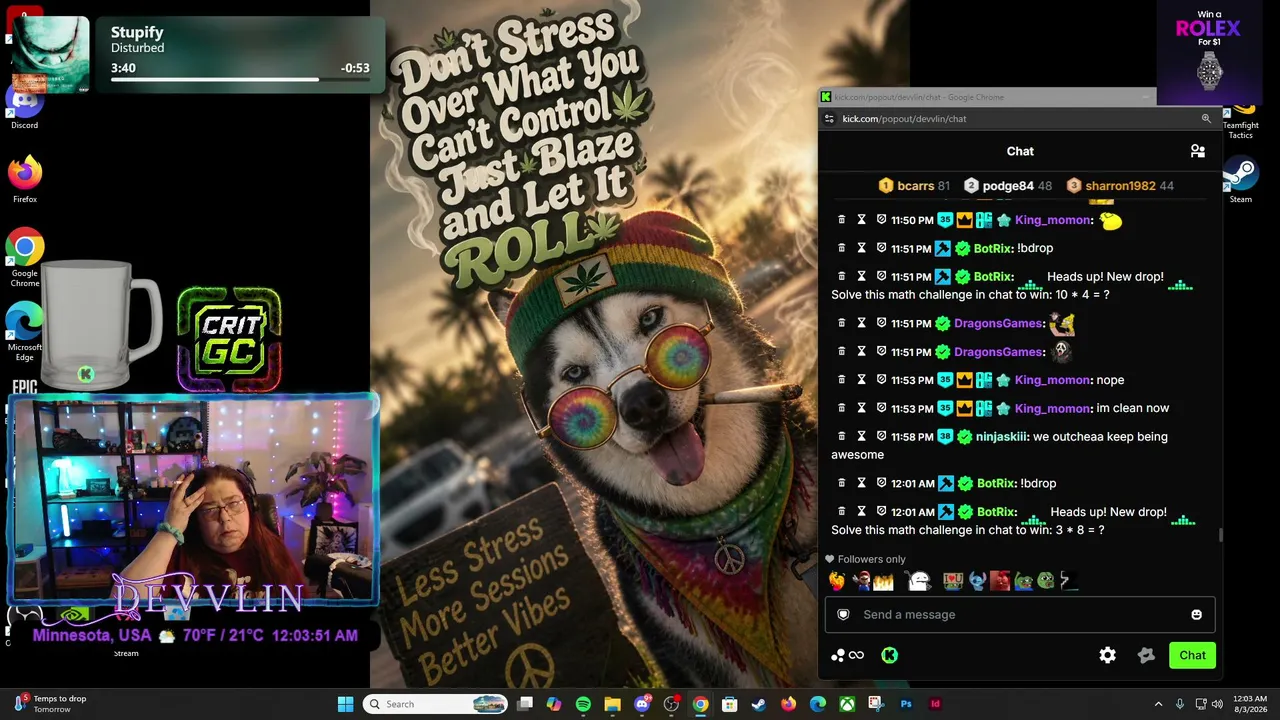The image size is (1280, 720).
Task: Open Xbox app from the taskbar
Action: pyautogui.click(x=847, y=704)
